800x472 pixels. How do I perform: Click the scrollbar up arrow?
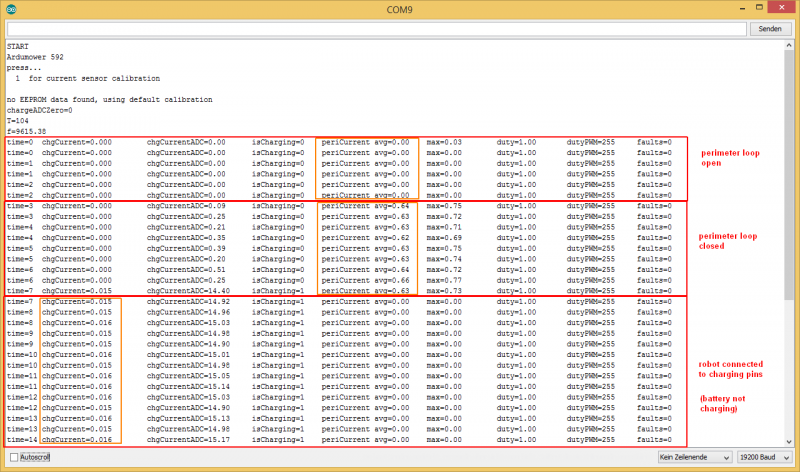(x=789, y=45)
